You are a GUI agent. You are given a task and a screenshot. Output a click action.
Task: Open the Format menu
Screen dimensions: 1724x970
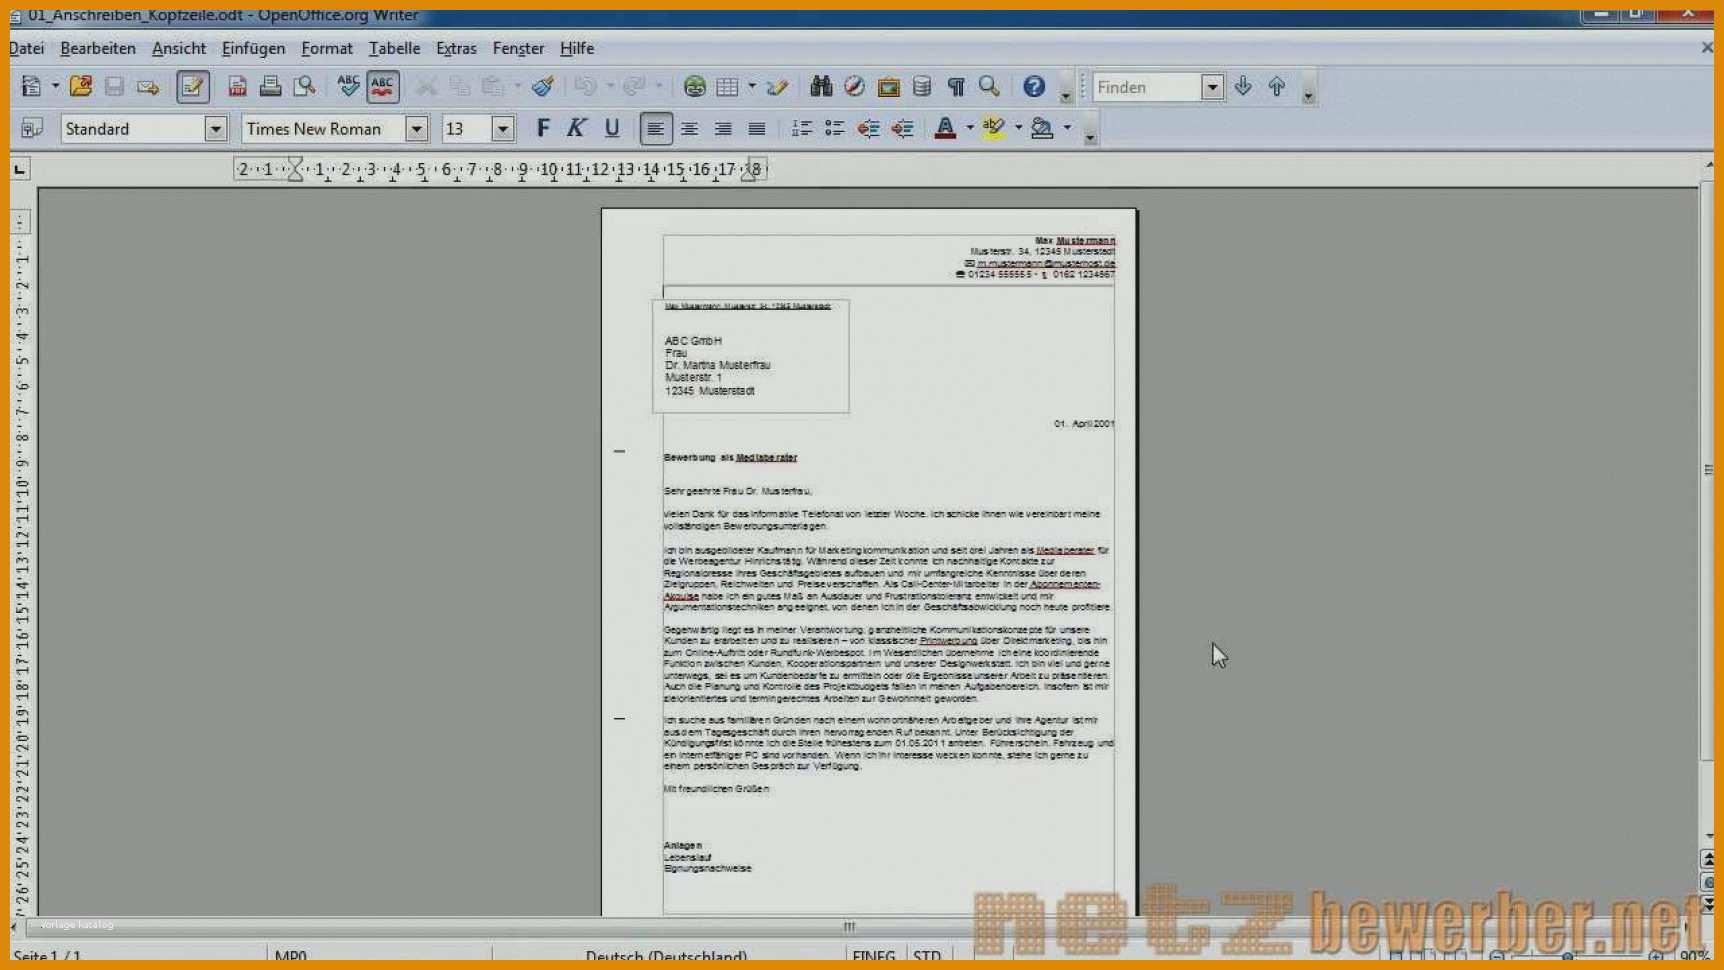pyautogui.click(x=327, y=48)
